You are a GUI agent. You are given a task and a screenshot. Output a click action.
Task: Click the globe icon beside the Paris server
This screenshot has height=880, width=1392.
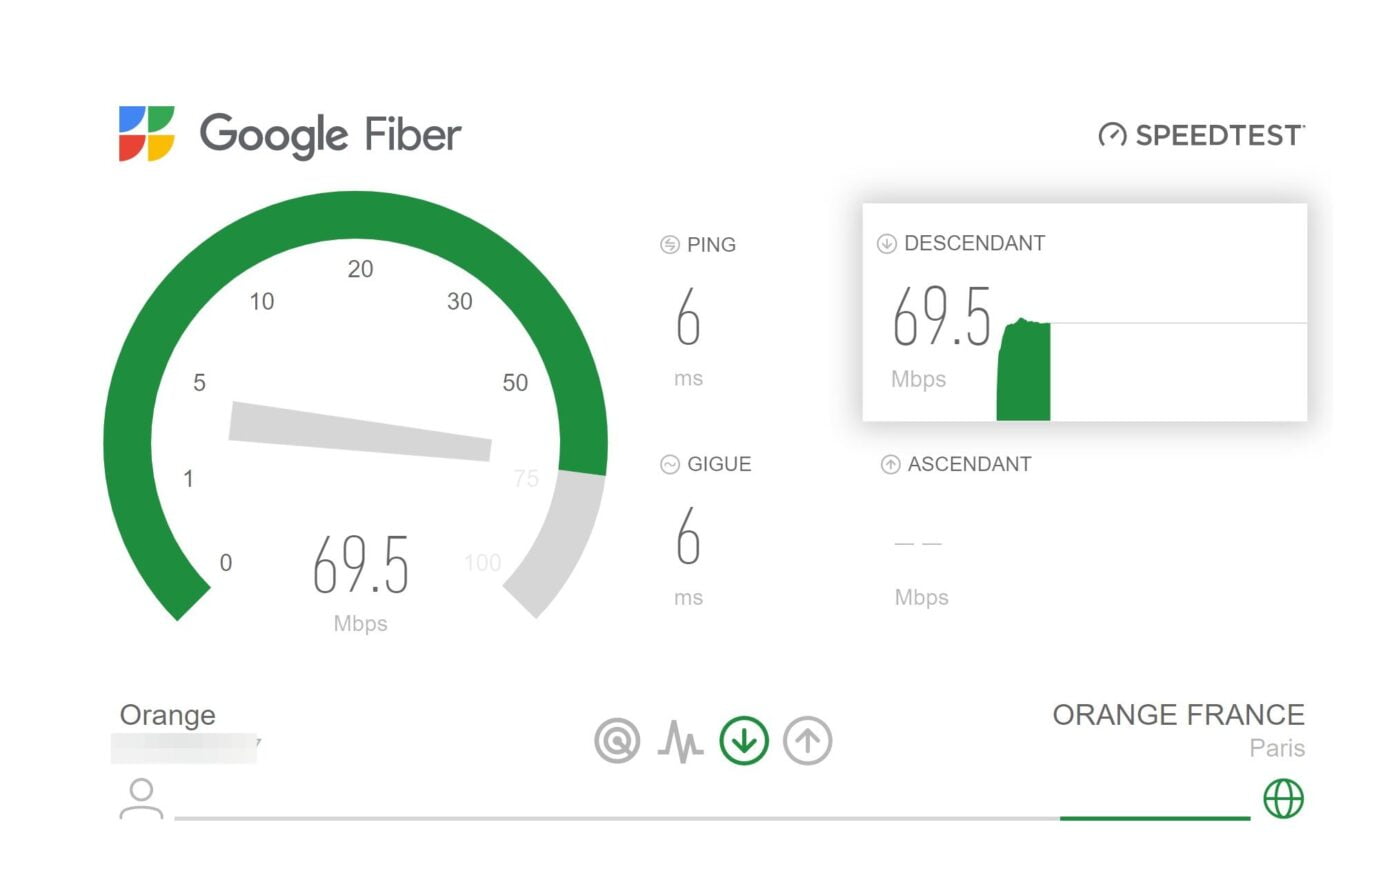[1283, 799]
